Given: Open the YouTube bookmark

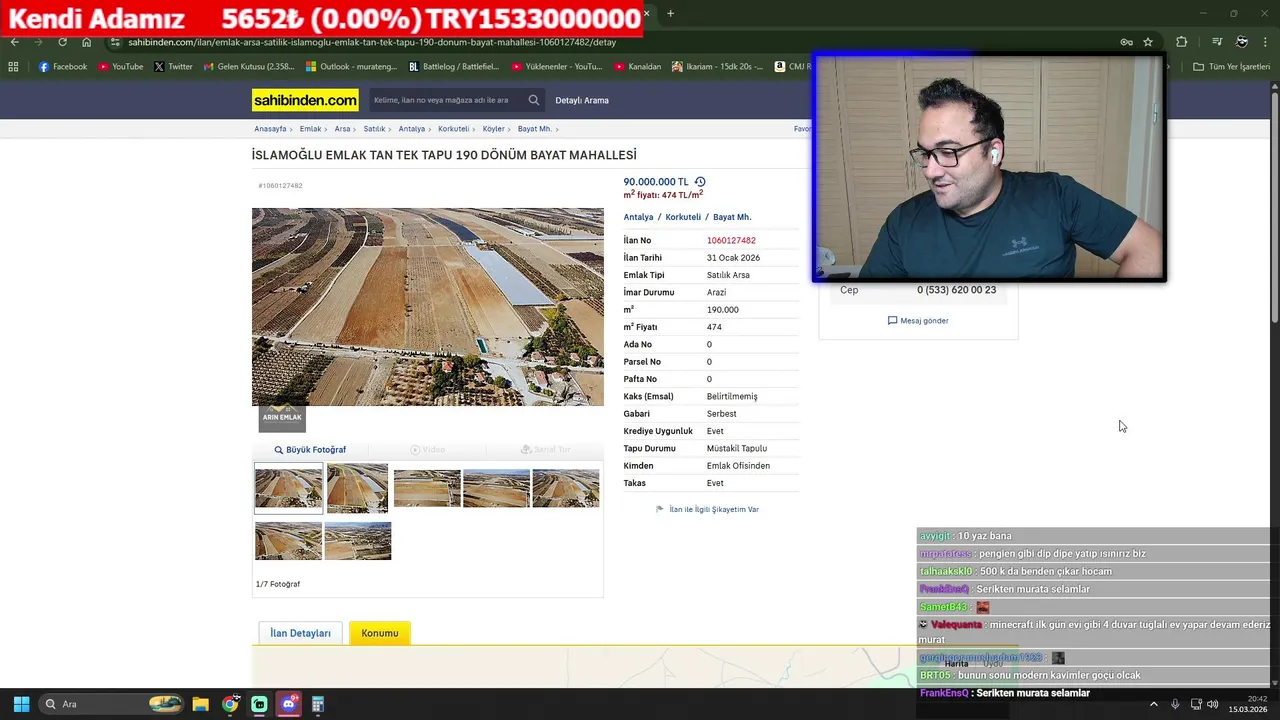Looking at the screenshot, I should (120, 67).
